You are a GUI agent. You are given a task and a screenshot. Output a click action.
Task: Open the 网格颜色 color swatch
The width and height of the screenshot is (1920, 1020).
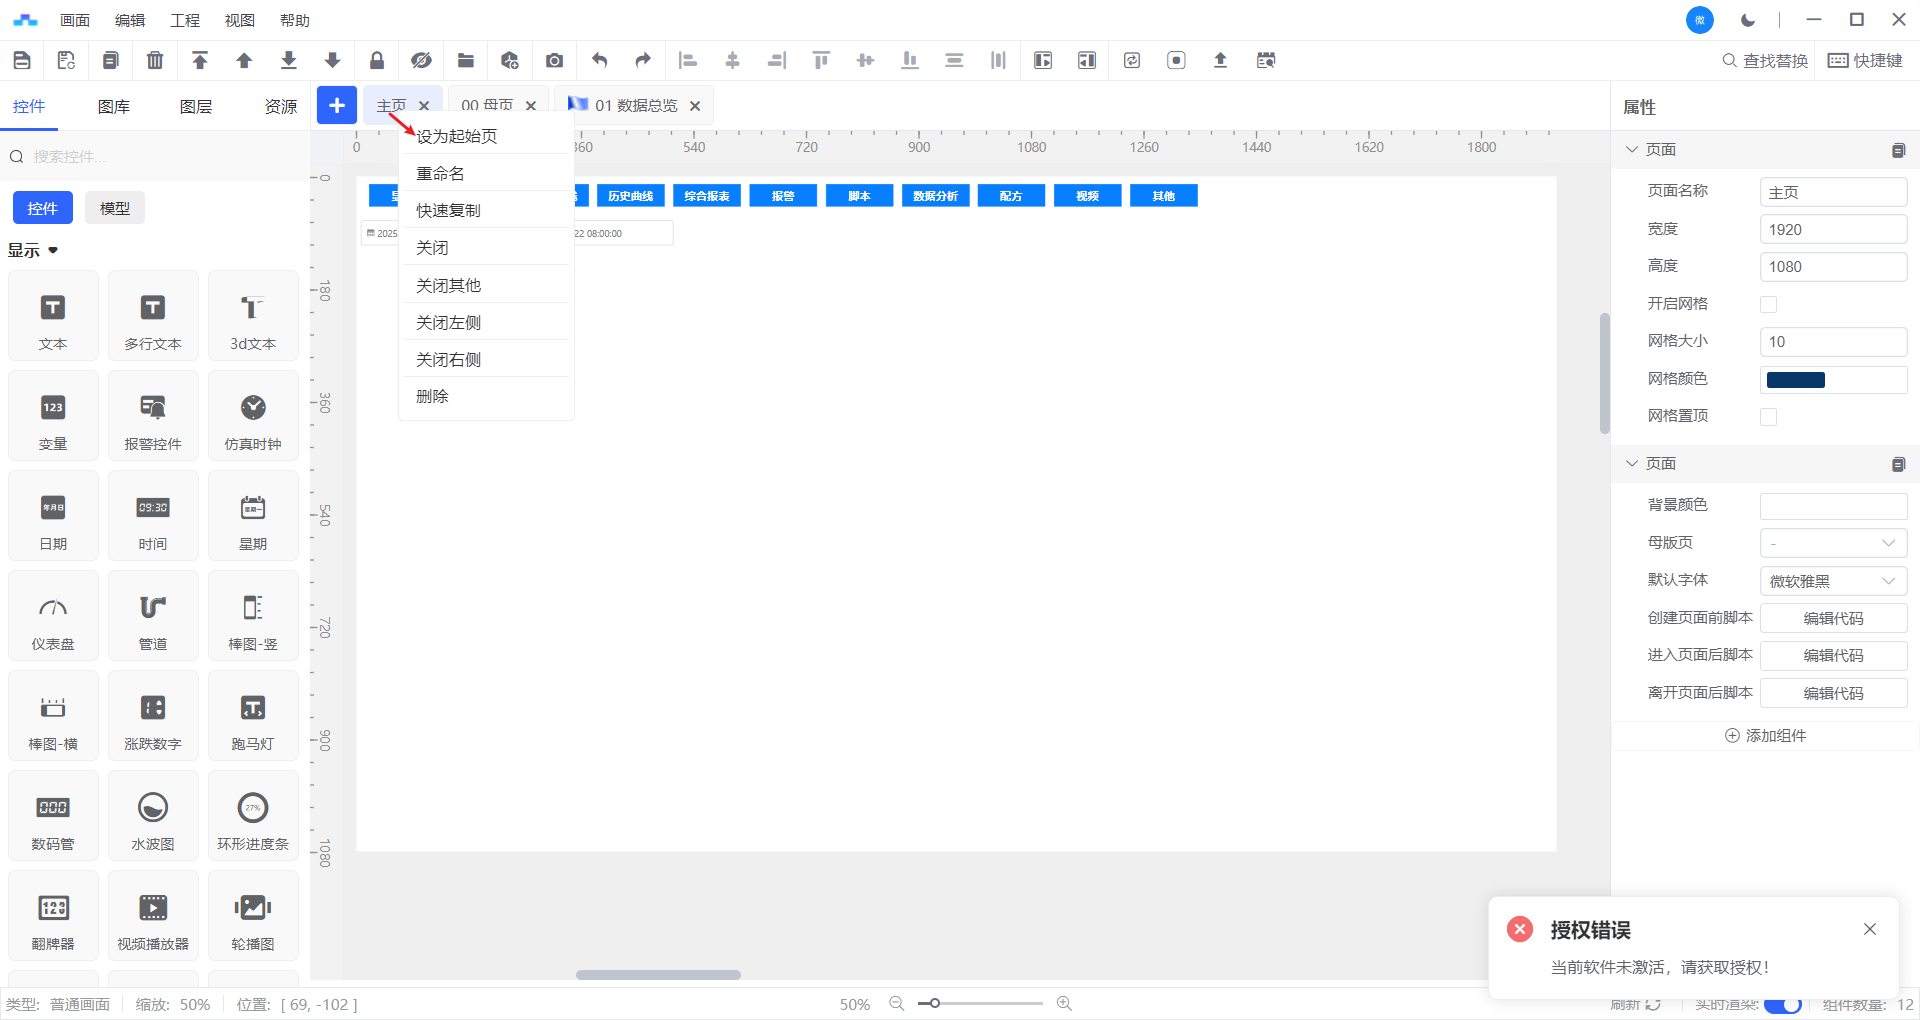1796,380
